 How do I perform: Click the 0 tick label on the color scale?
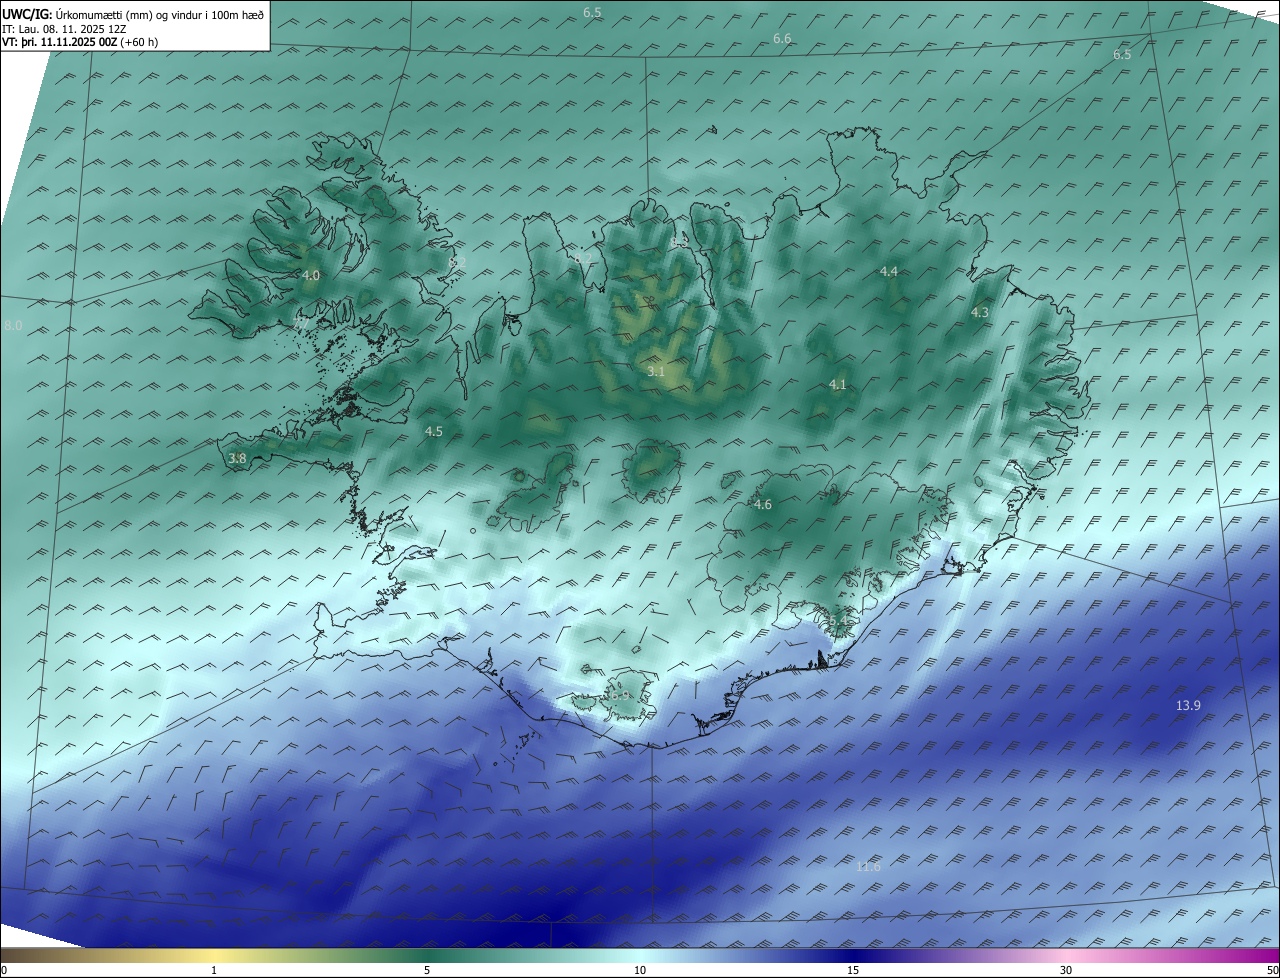click(4, 970)
